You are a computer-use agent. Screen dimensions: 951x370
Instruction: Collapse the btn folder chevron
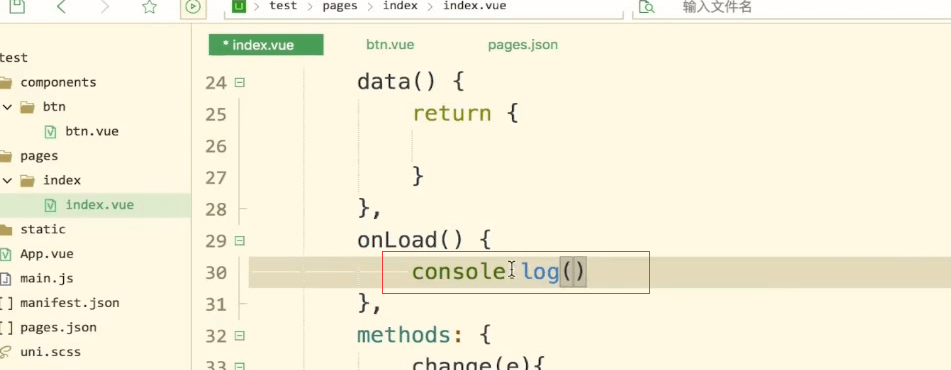tap(7, 107)
